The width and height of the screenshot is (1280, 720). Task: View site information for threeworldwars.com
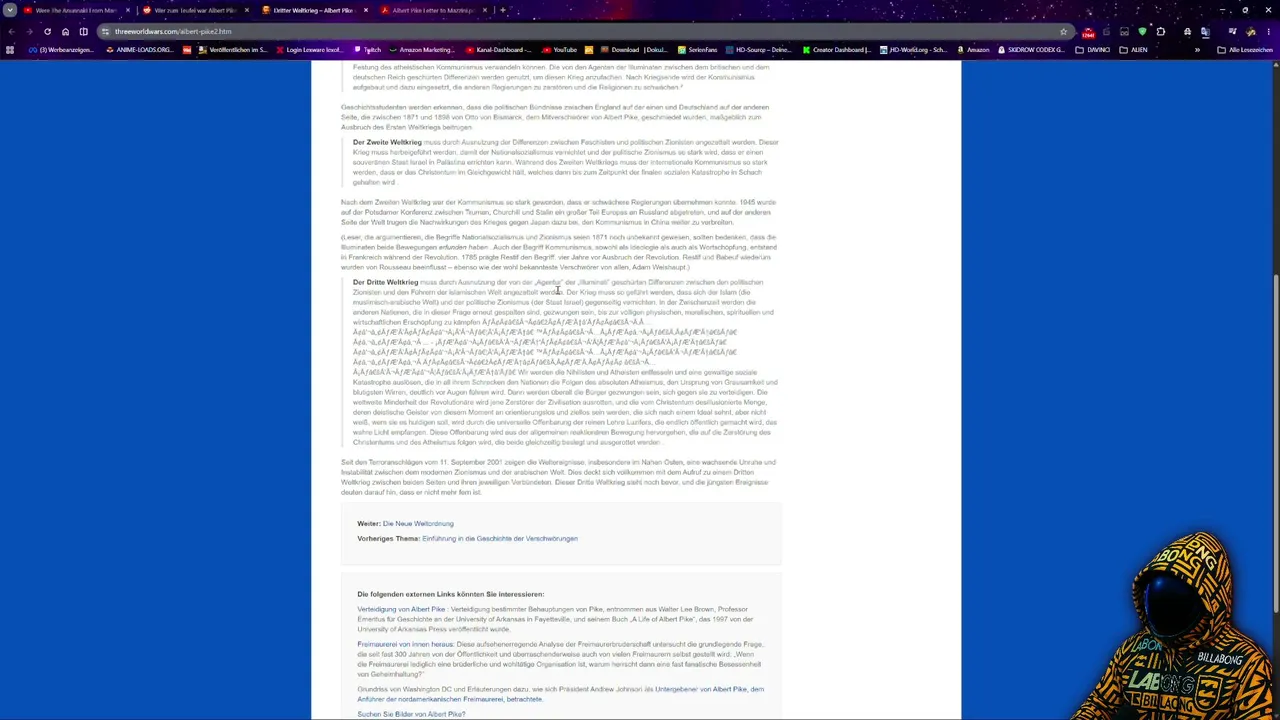click(105, 31)
